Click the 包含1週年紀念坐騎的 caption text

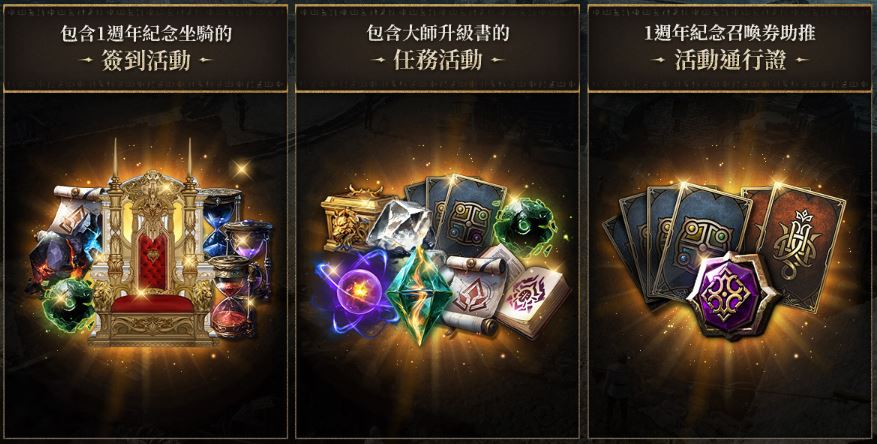pyautogui.click(x=146, y=33)
